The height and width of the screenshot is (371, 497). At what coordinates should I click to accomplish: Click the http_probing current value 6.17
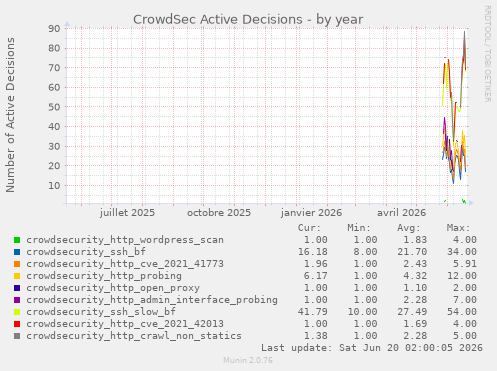pyautogui.click(x=316, y=276)
